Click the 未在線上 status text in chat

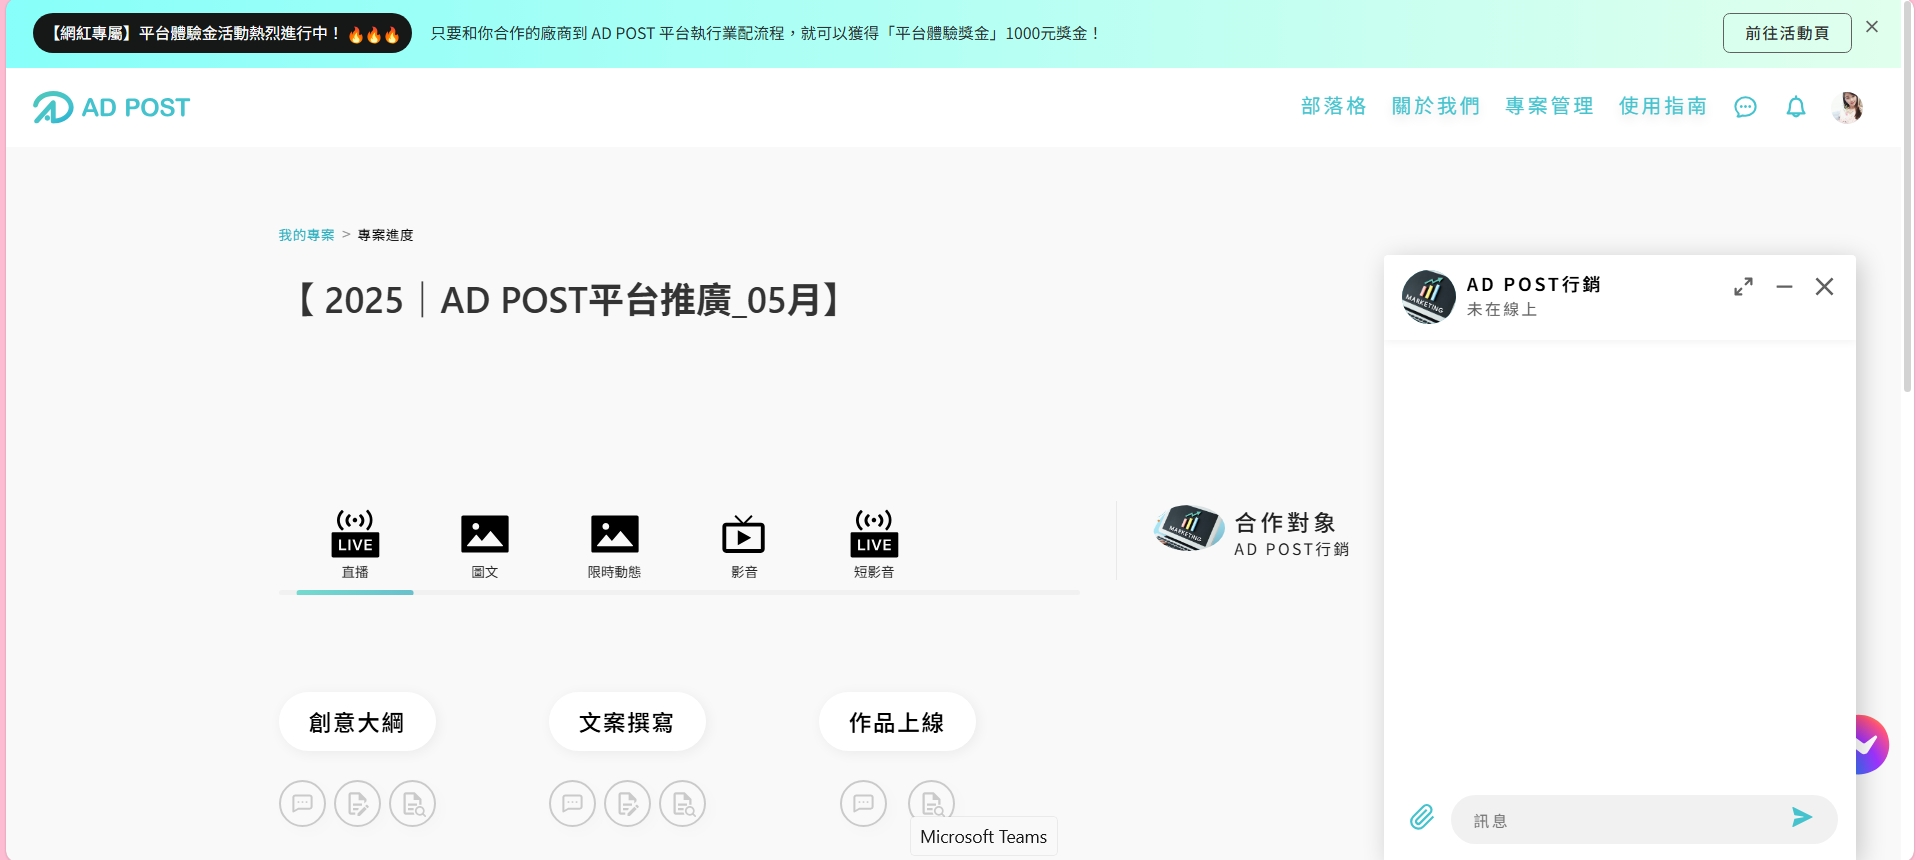tap(1502, 310)
